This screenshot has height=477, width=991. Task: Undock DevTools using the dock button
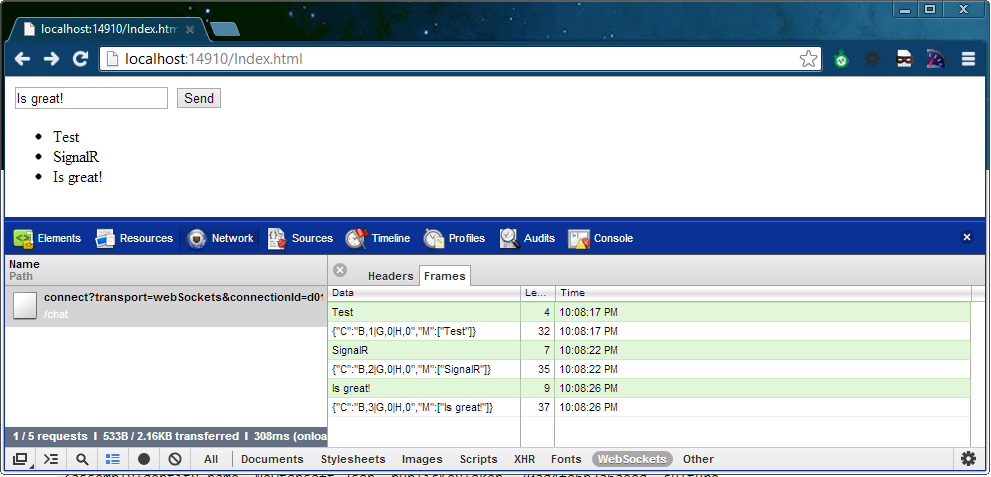(x=20, y=459)
